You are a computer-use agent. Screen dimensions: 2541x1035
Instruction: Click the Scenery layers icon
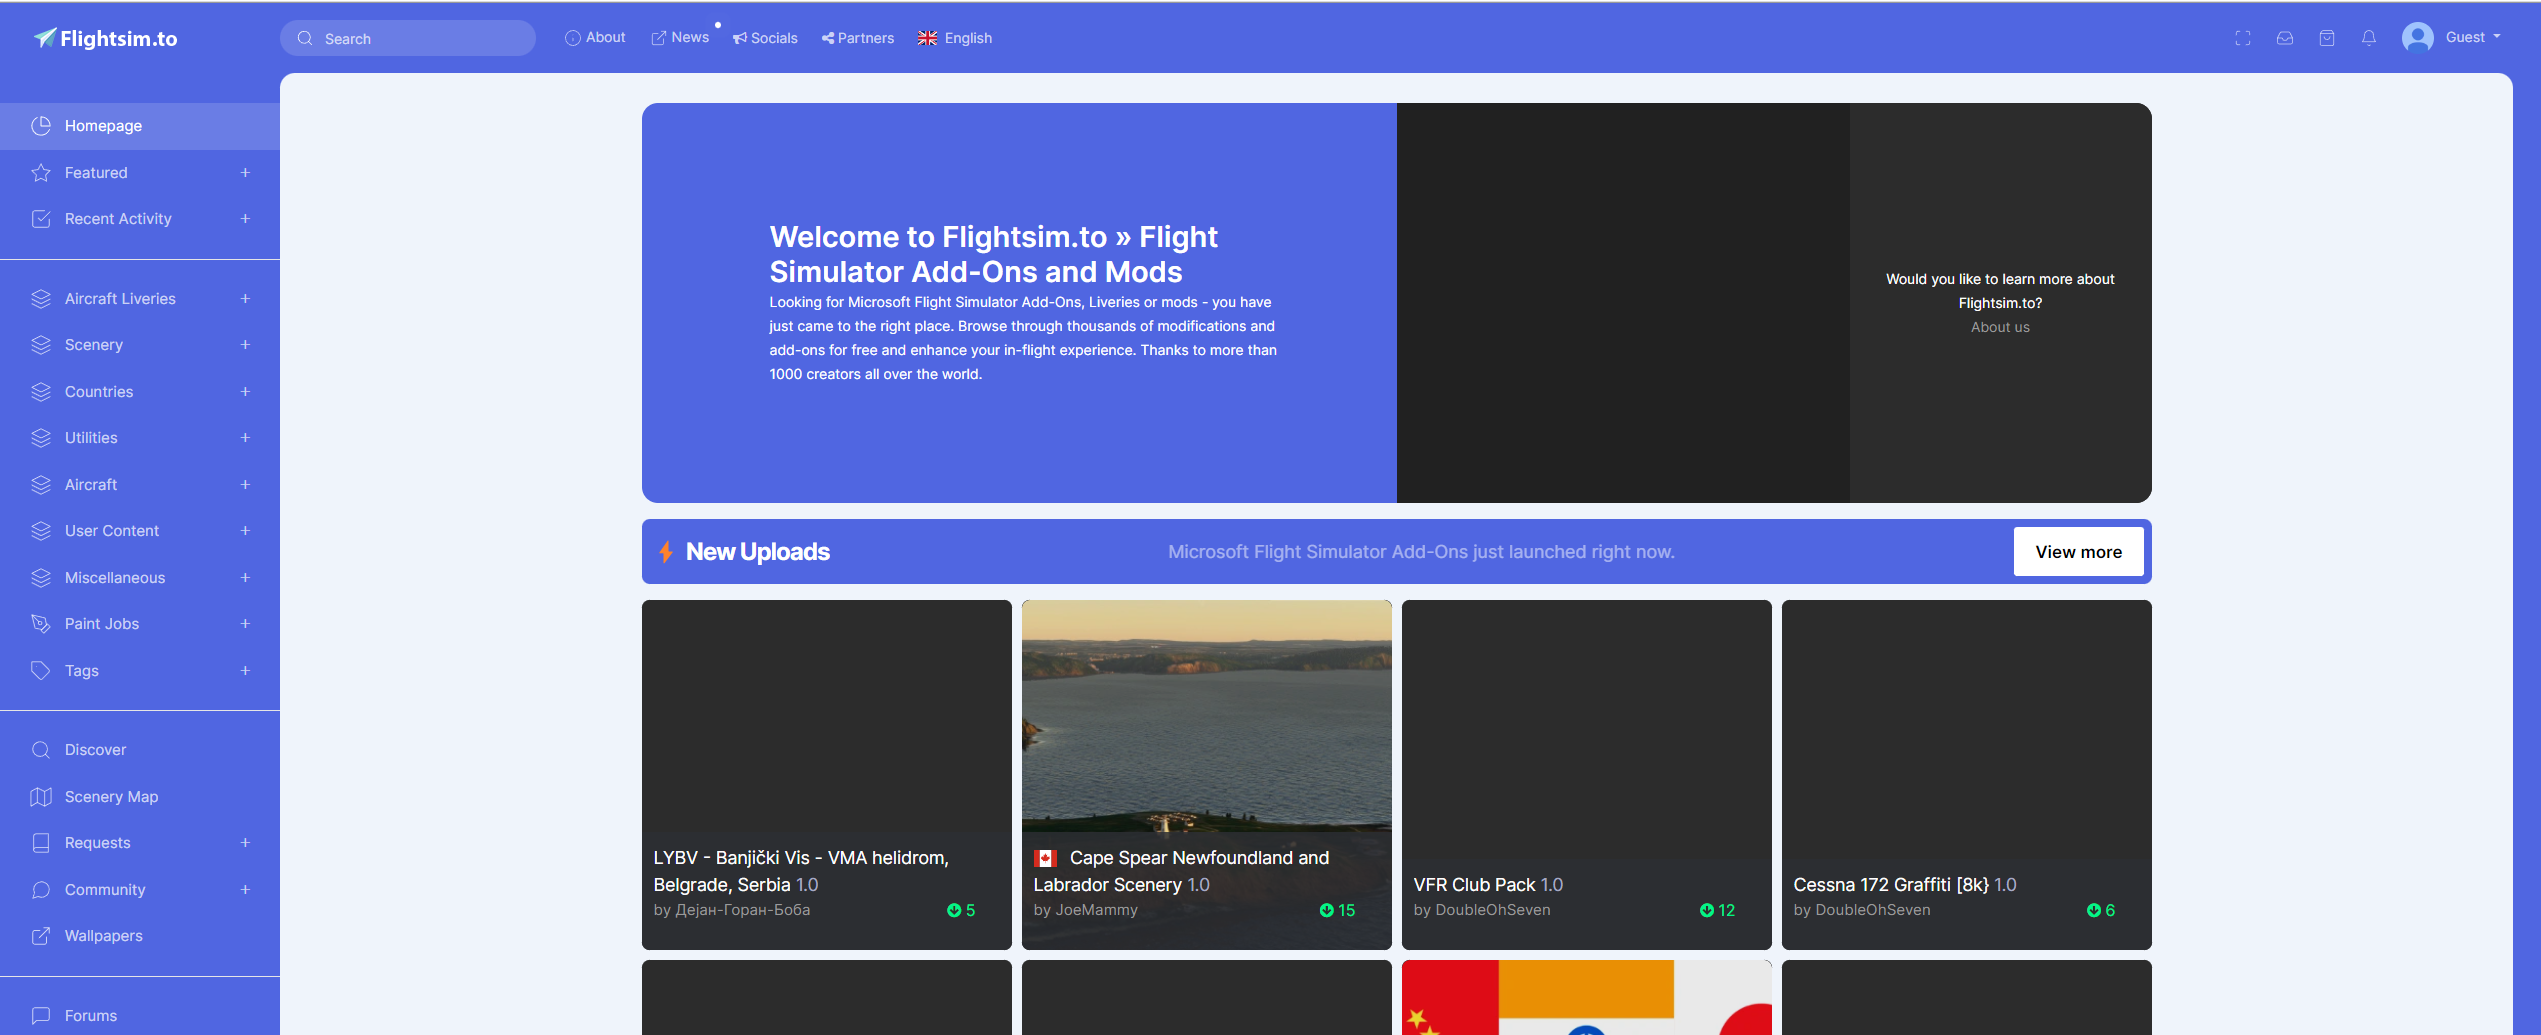pyautogui.click(x=41, y=345)
